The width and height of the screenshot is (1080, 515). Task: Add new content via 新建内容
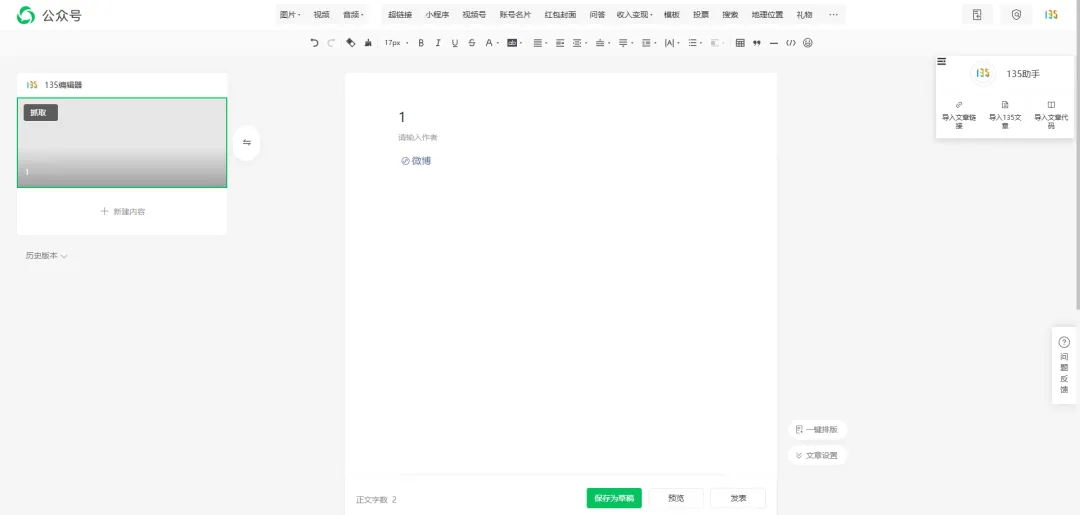(x=123, y=211)
